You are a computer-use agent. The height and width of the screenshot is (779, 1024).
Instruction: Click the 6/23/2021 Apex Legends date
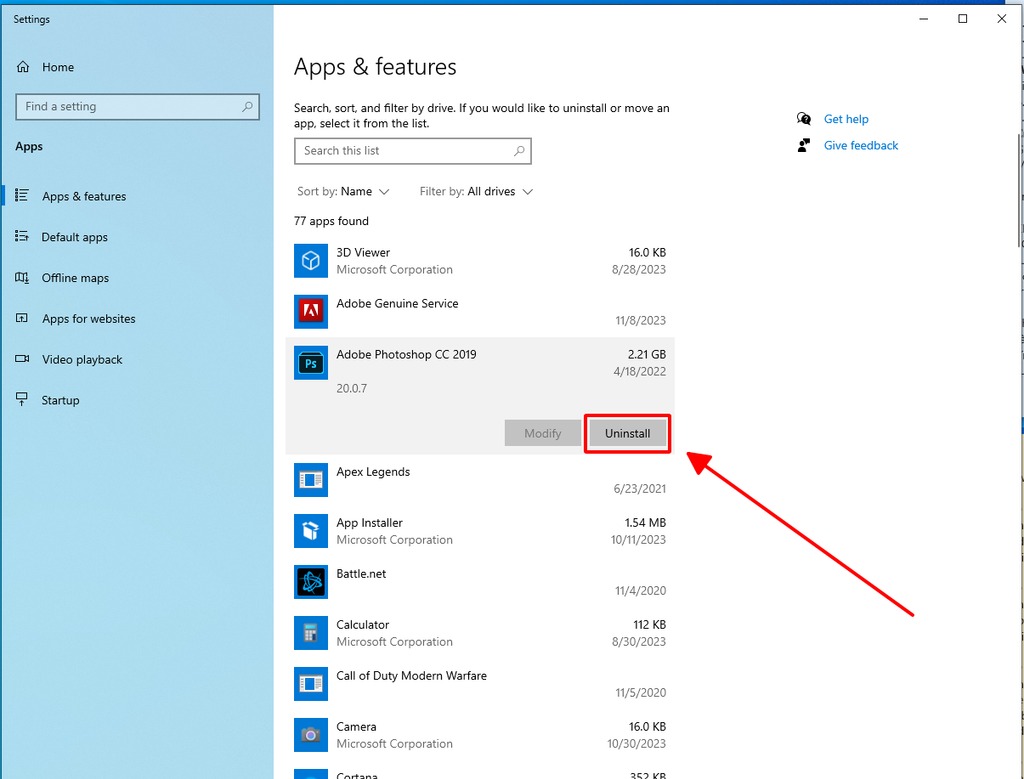[640, 488]
